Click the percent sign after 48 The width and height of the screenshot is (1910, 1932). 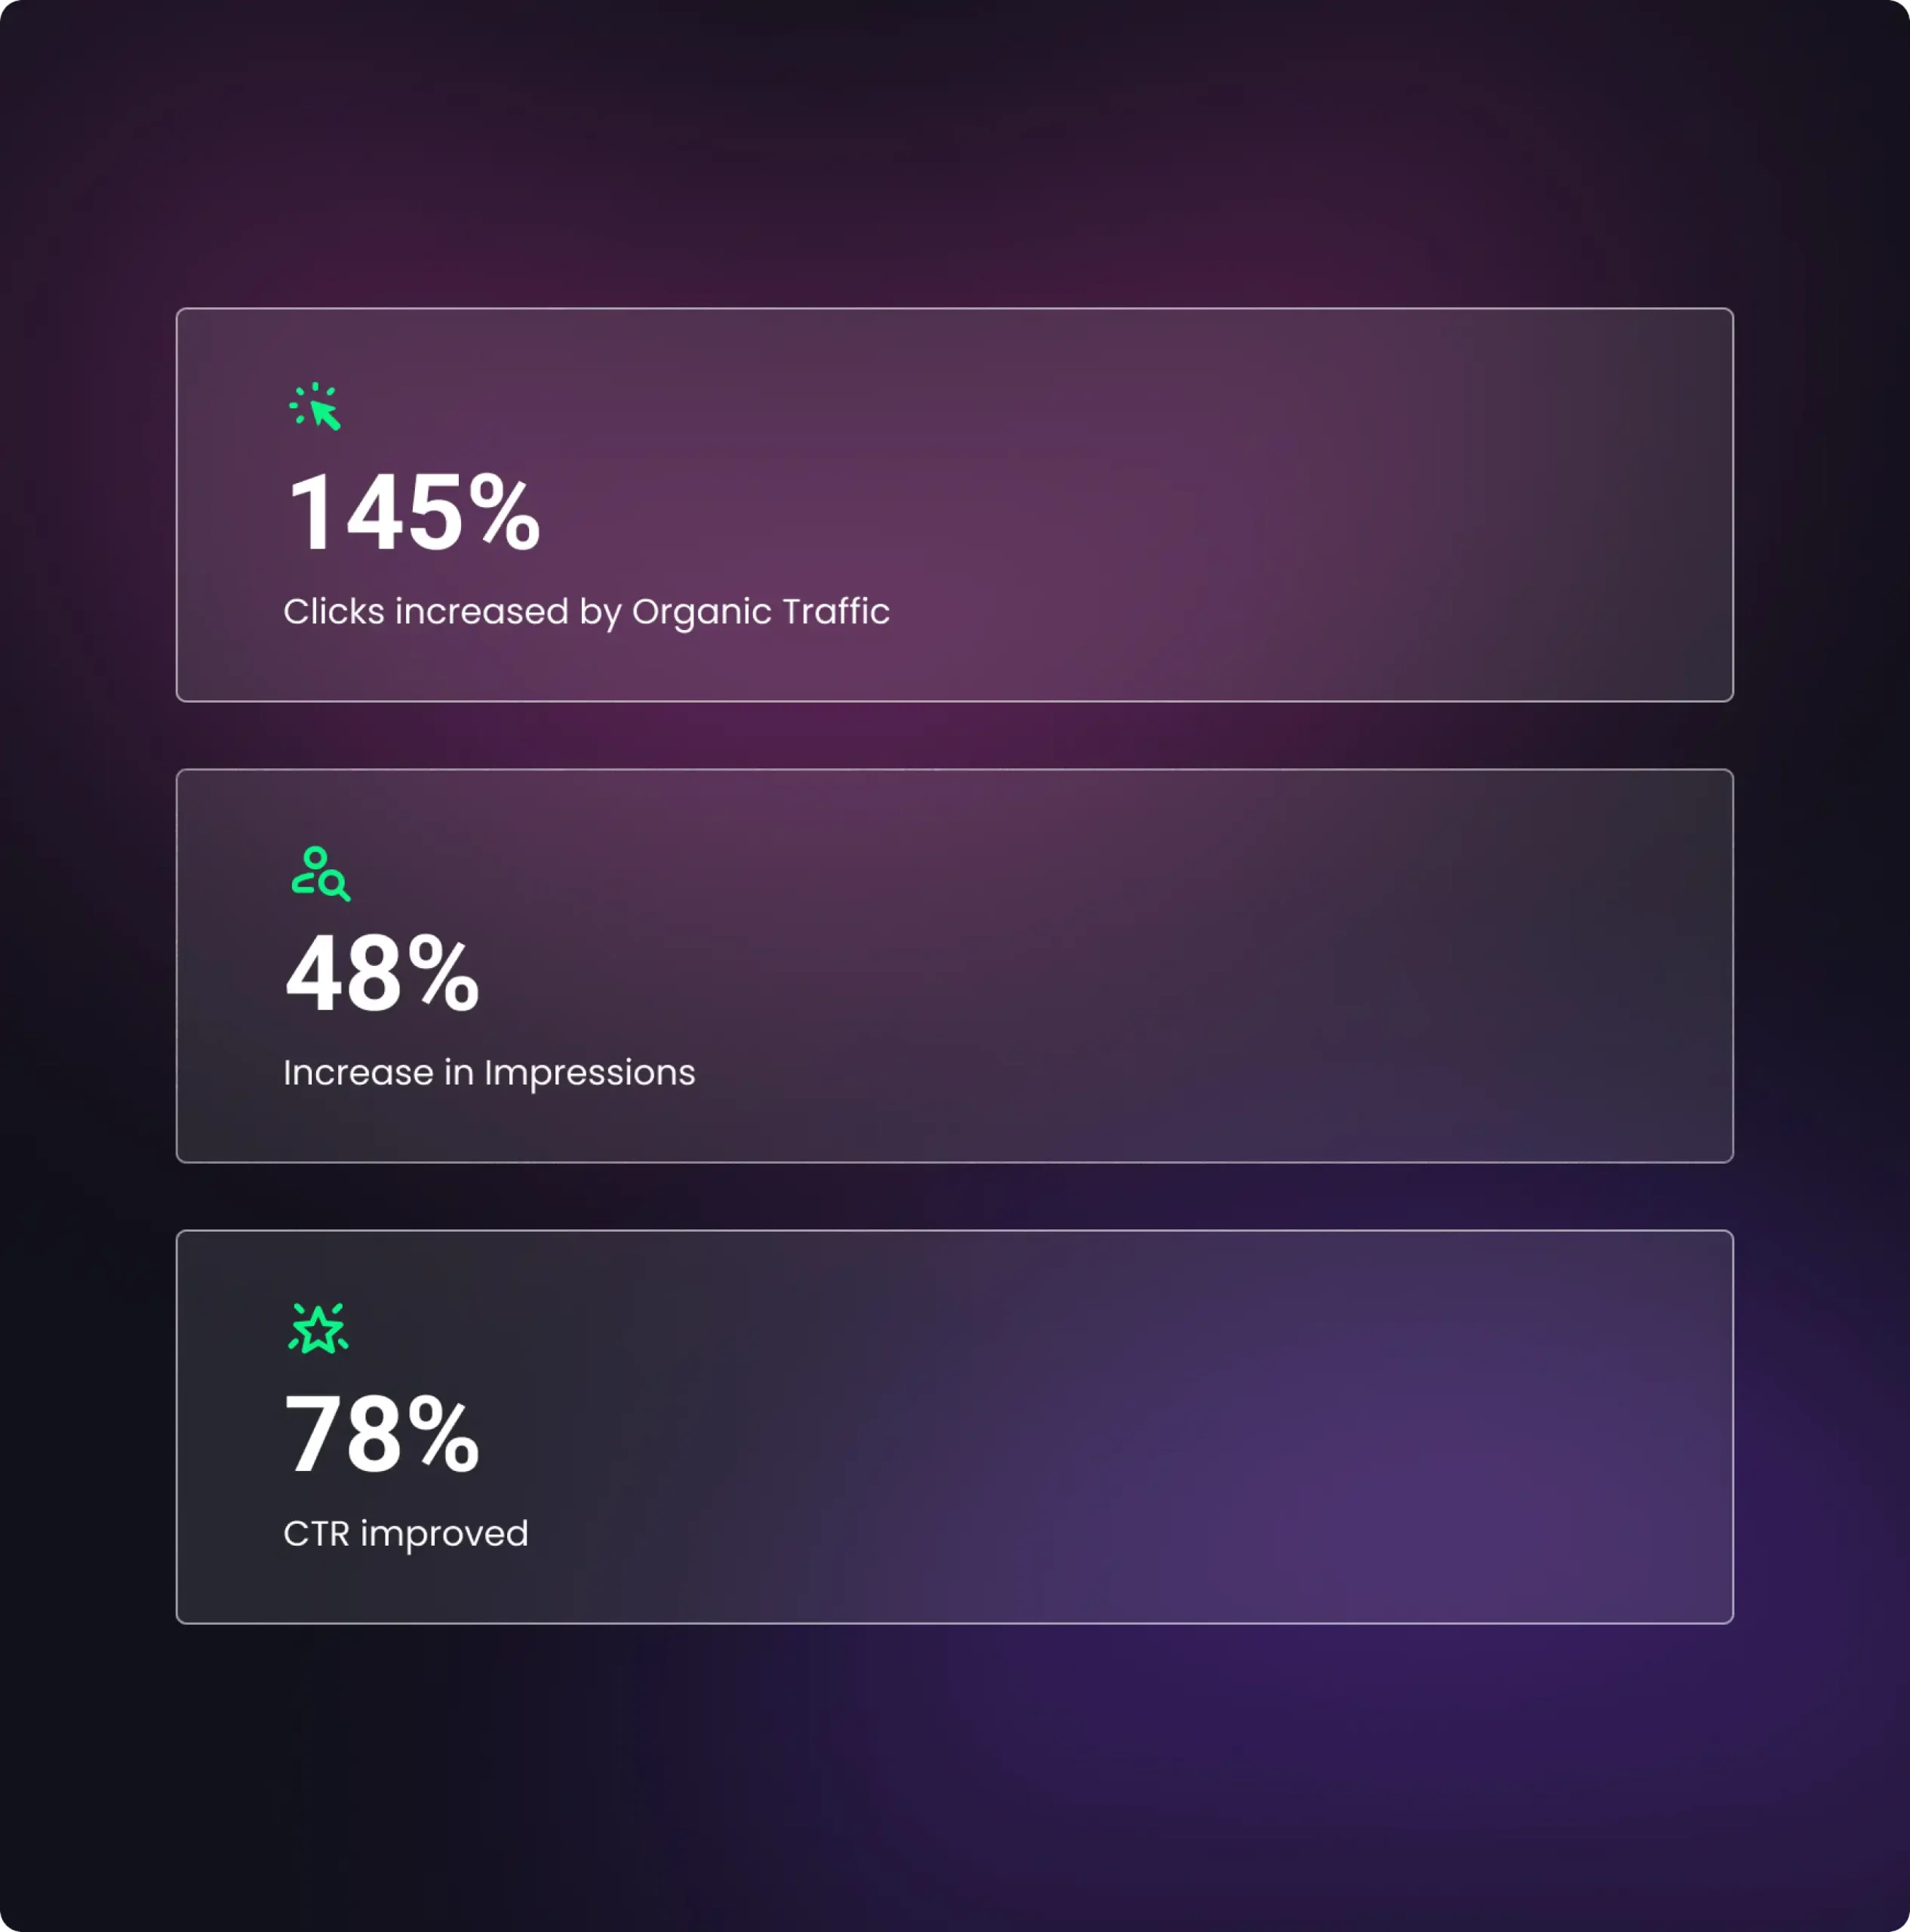point(443,974)
